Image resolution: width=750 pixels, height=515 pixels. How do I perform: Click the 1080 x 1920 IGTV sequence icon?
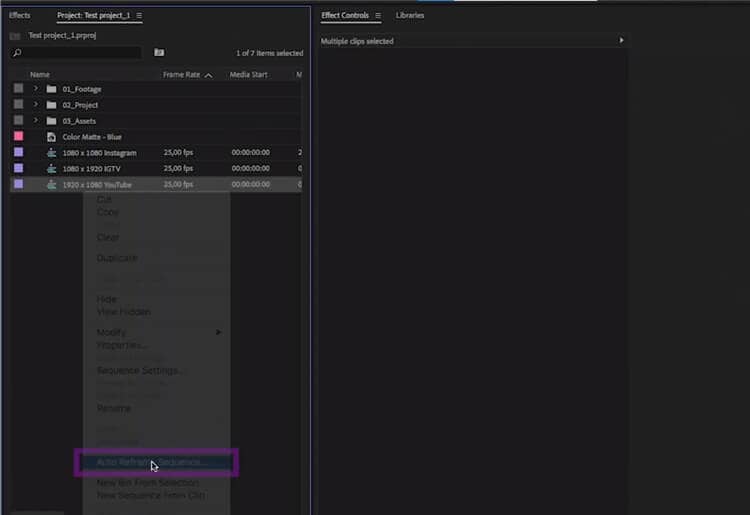point(51,169)
